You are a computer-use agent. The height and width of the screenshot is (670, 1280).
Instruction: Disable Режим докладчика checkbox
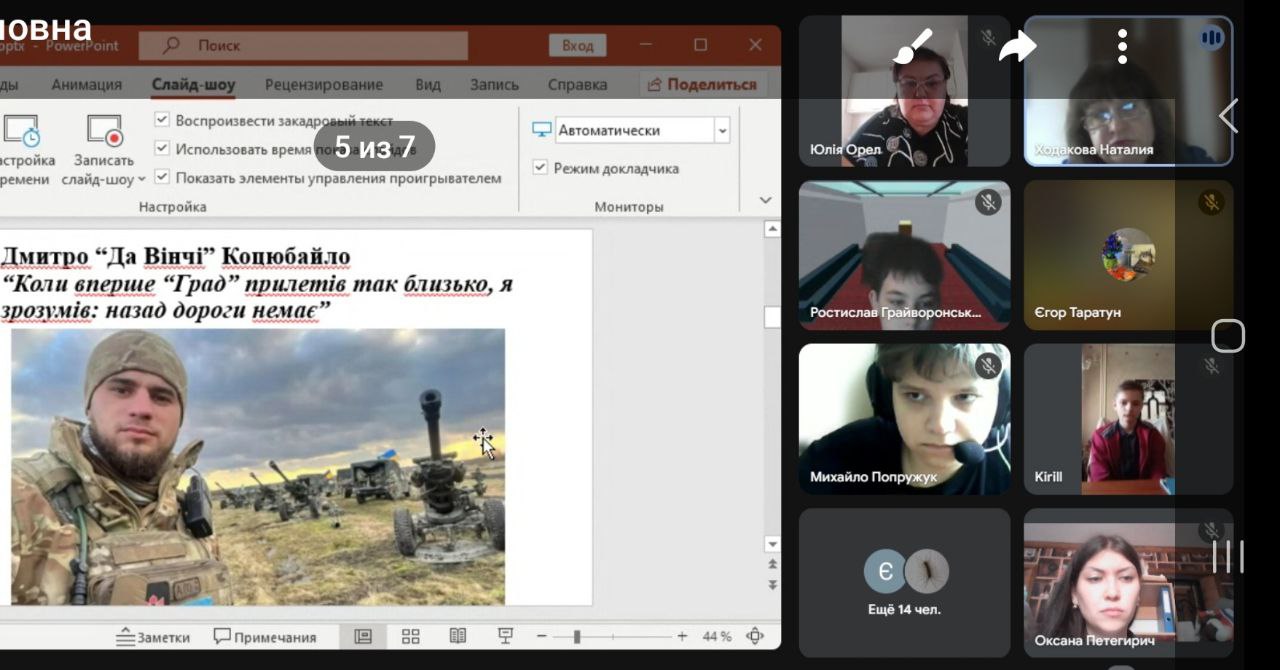540,168
